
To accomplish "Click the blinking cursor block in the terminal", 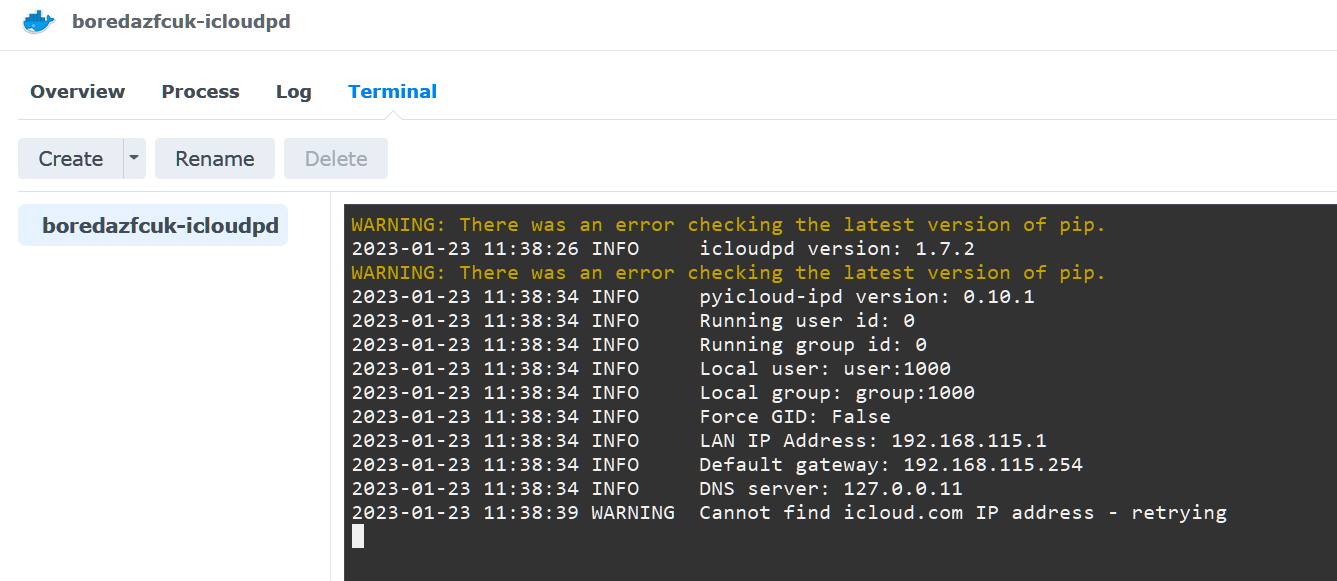I will click(357, 536).
